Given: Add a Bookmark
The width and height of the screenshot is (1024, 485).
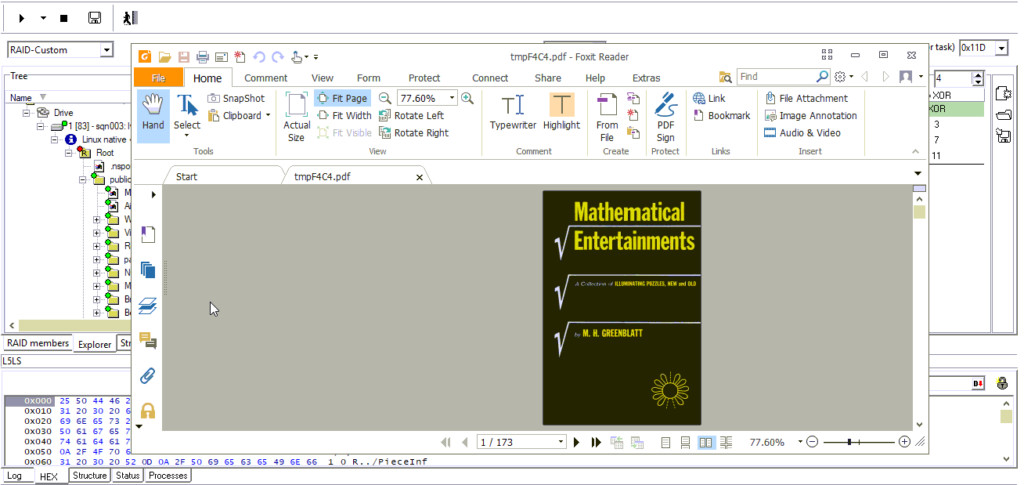Looking at the screenshot, I should coord(721,116).
